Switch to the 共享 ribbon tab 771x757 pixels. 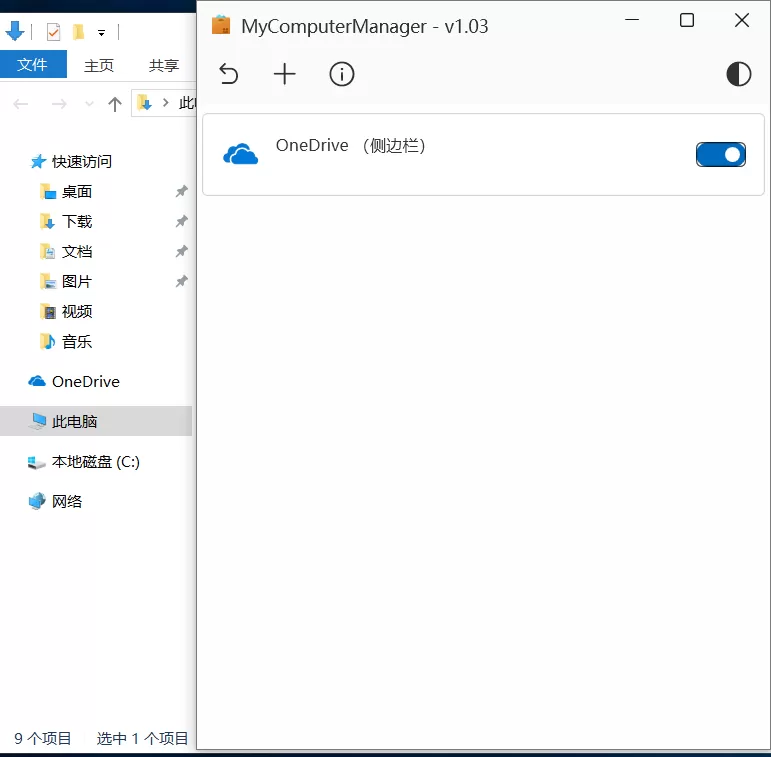tap(164, 65)
